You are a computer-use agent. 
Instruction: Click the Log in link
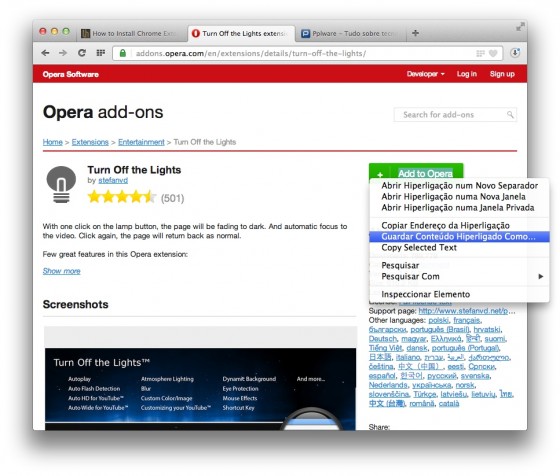pos(467,74)
